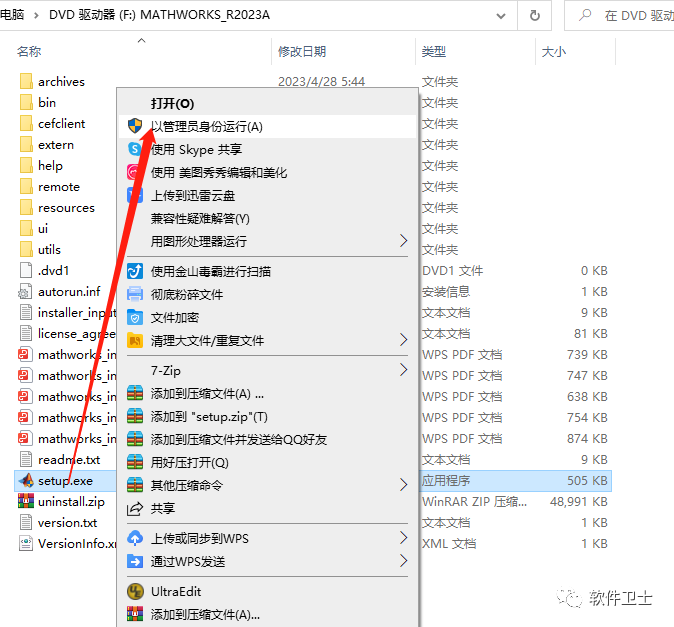Screen dimensions: 674x627
Task: Open the remote folder
Action: tap(59, 187)
